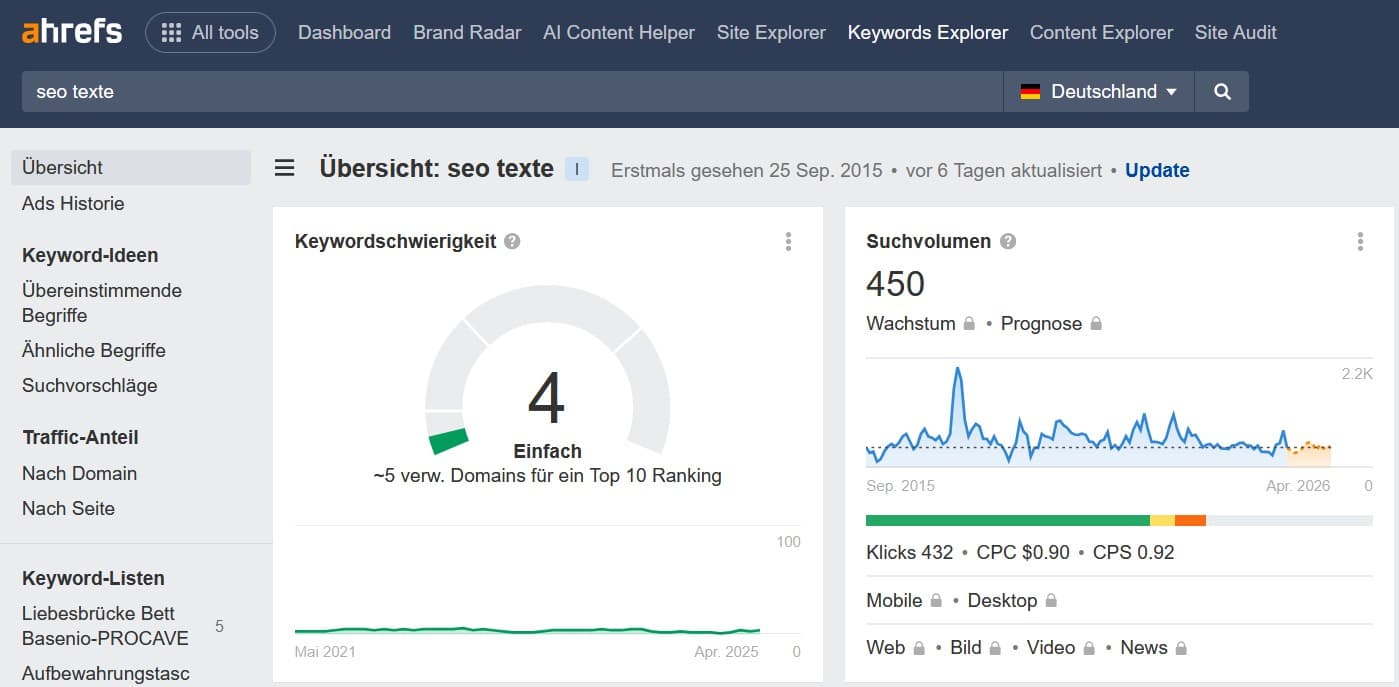The width and height of the screenshot is (1399, 687).
Task: Select Keywords Explorer tab
Action: click(928, 32)
